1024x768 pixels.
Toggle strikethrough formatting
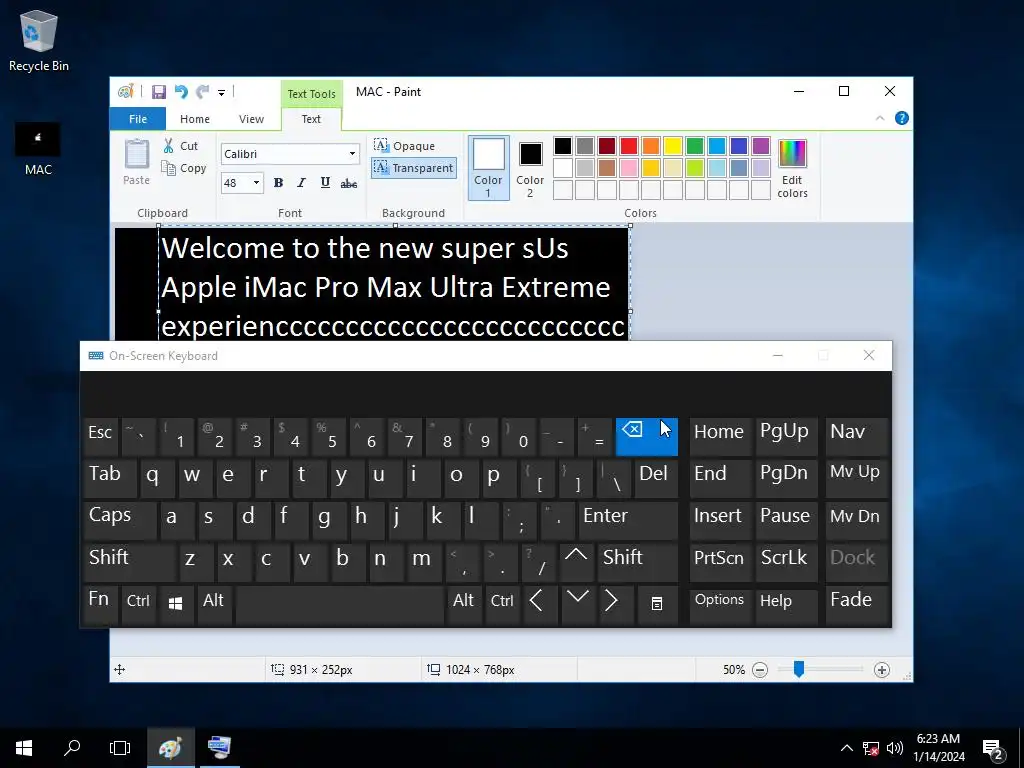coord(349,183)
